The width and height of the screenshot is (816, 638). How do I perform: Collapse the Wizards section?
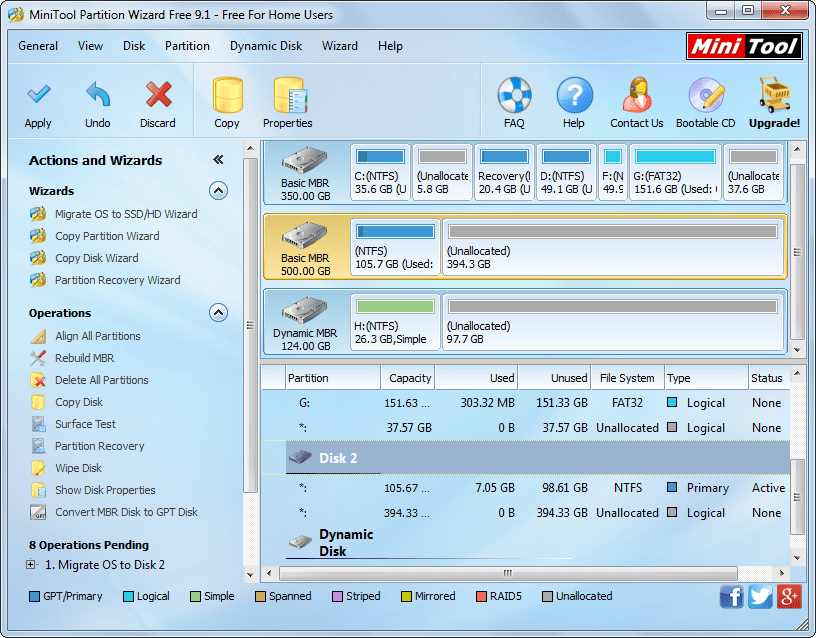click(x=219, y=191)
